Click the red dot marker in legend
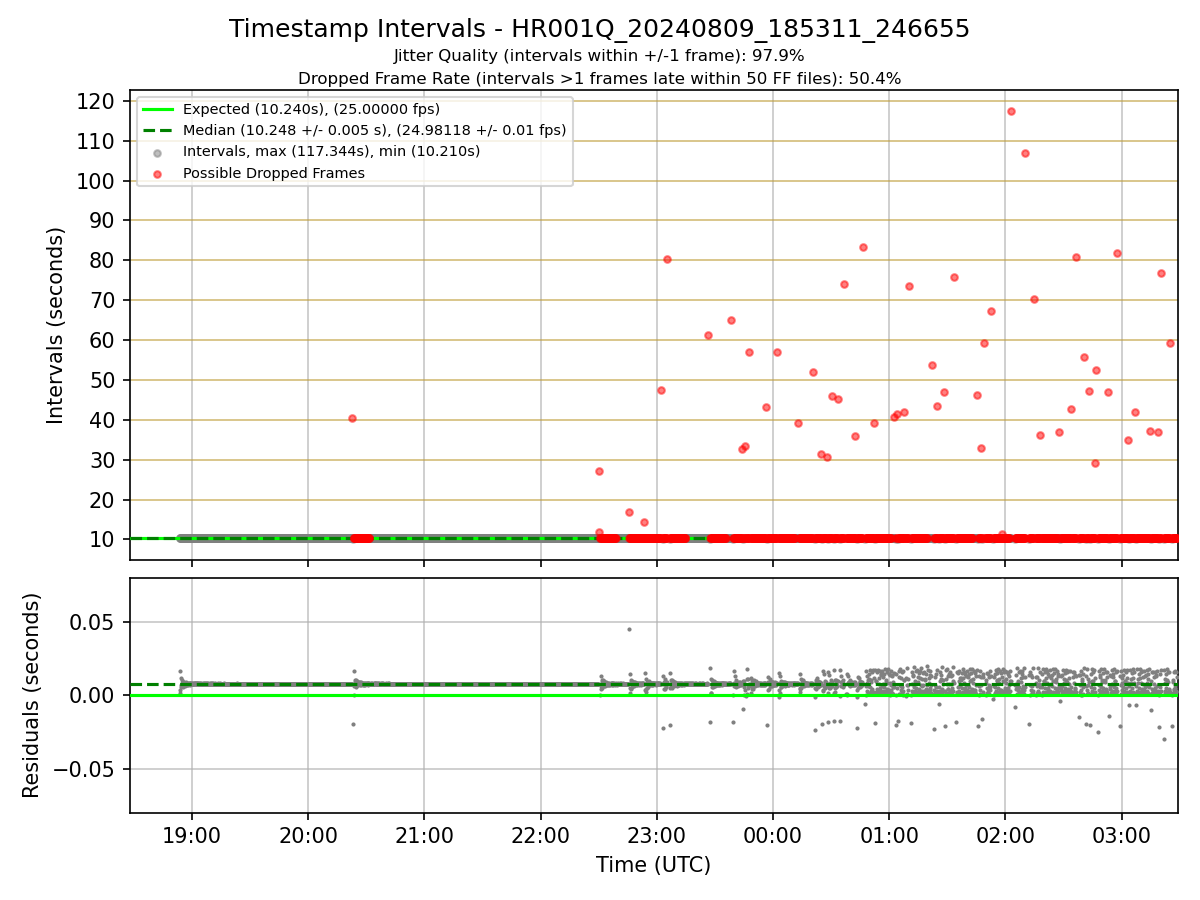 pyautogui.click(x=159, y=173)
